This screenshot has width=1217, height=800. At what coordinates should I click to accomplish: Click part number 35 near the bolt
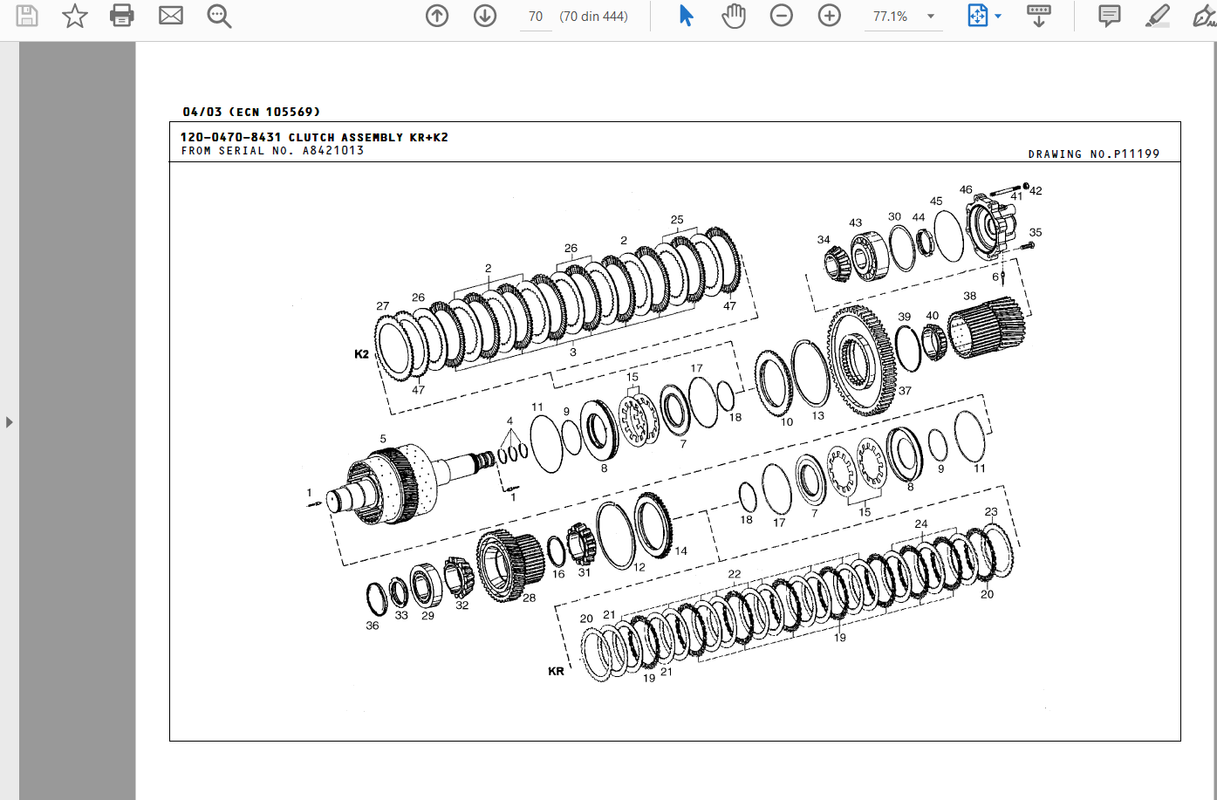[x=1035, y=232]
